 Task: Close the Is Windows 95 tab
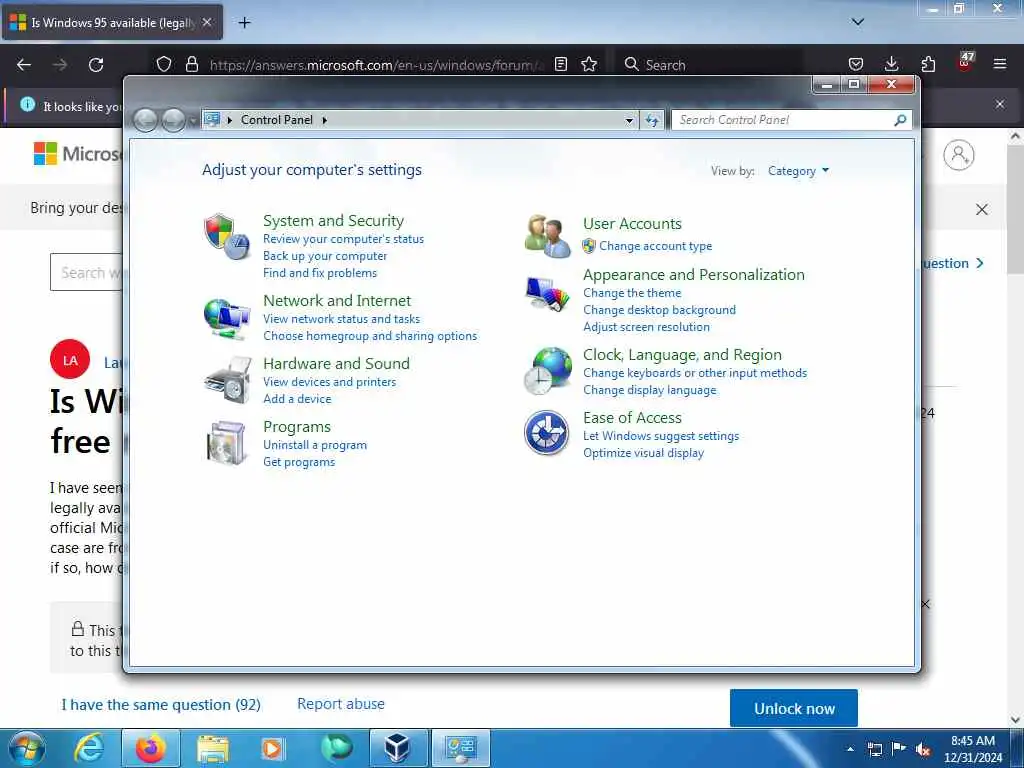pos(207,22)
